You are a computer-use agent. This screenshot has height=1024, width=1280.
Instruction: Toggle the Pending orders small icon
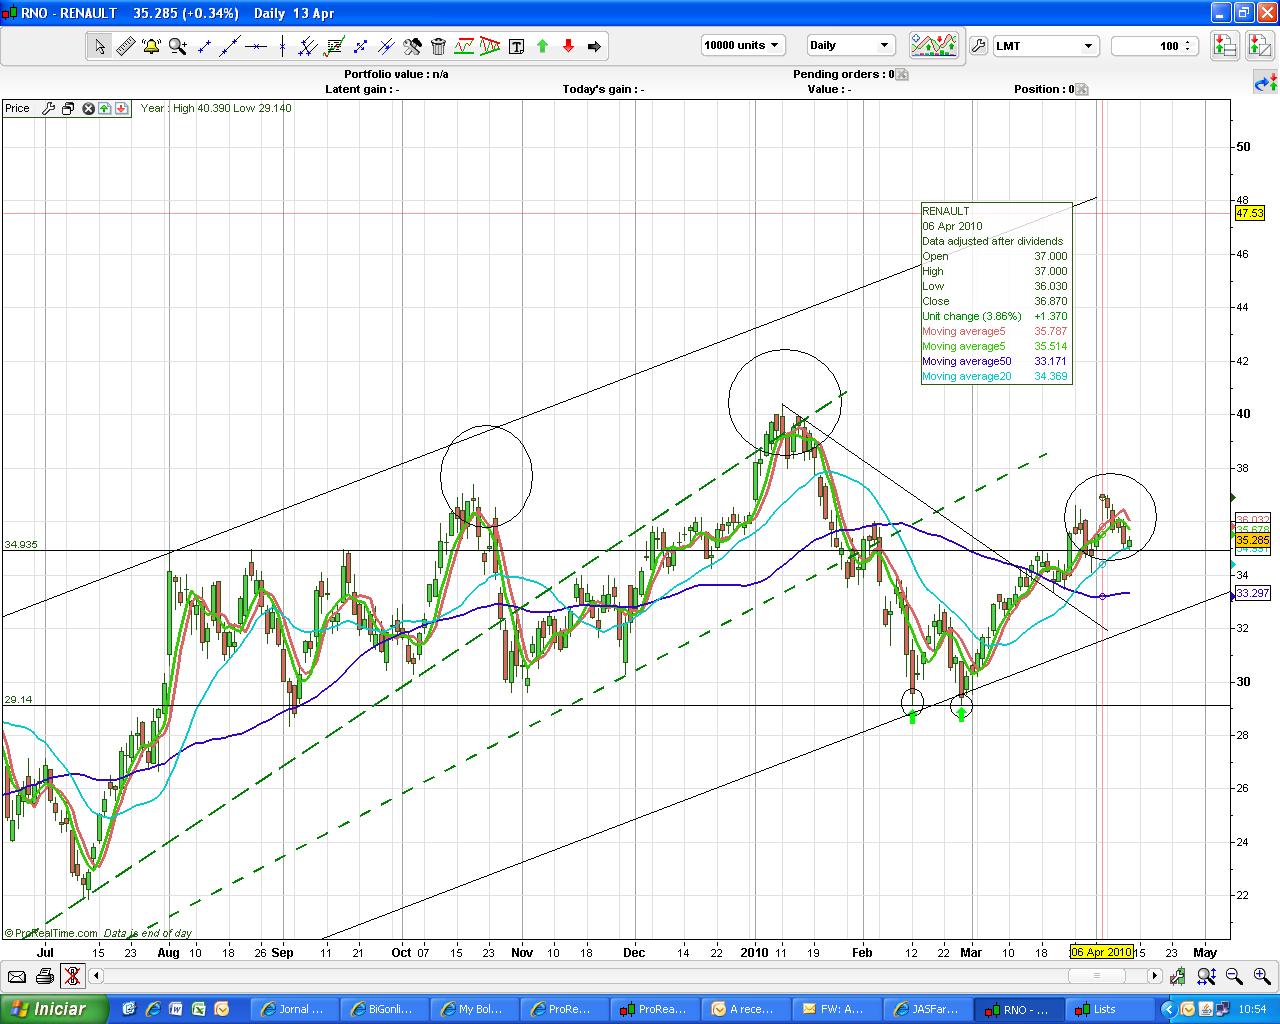click(901, 74)
